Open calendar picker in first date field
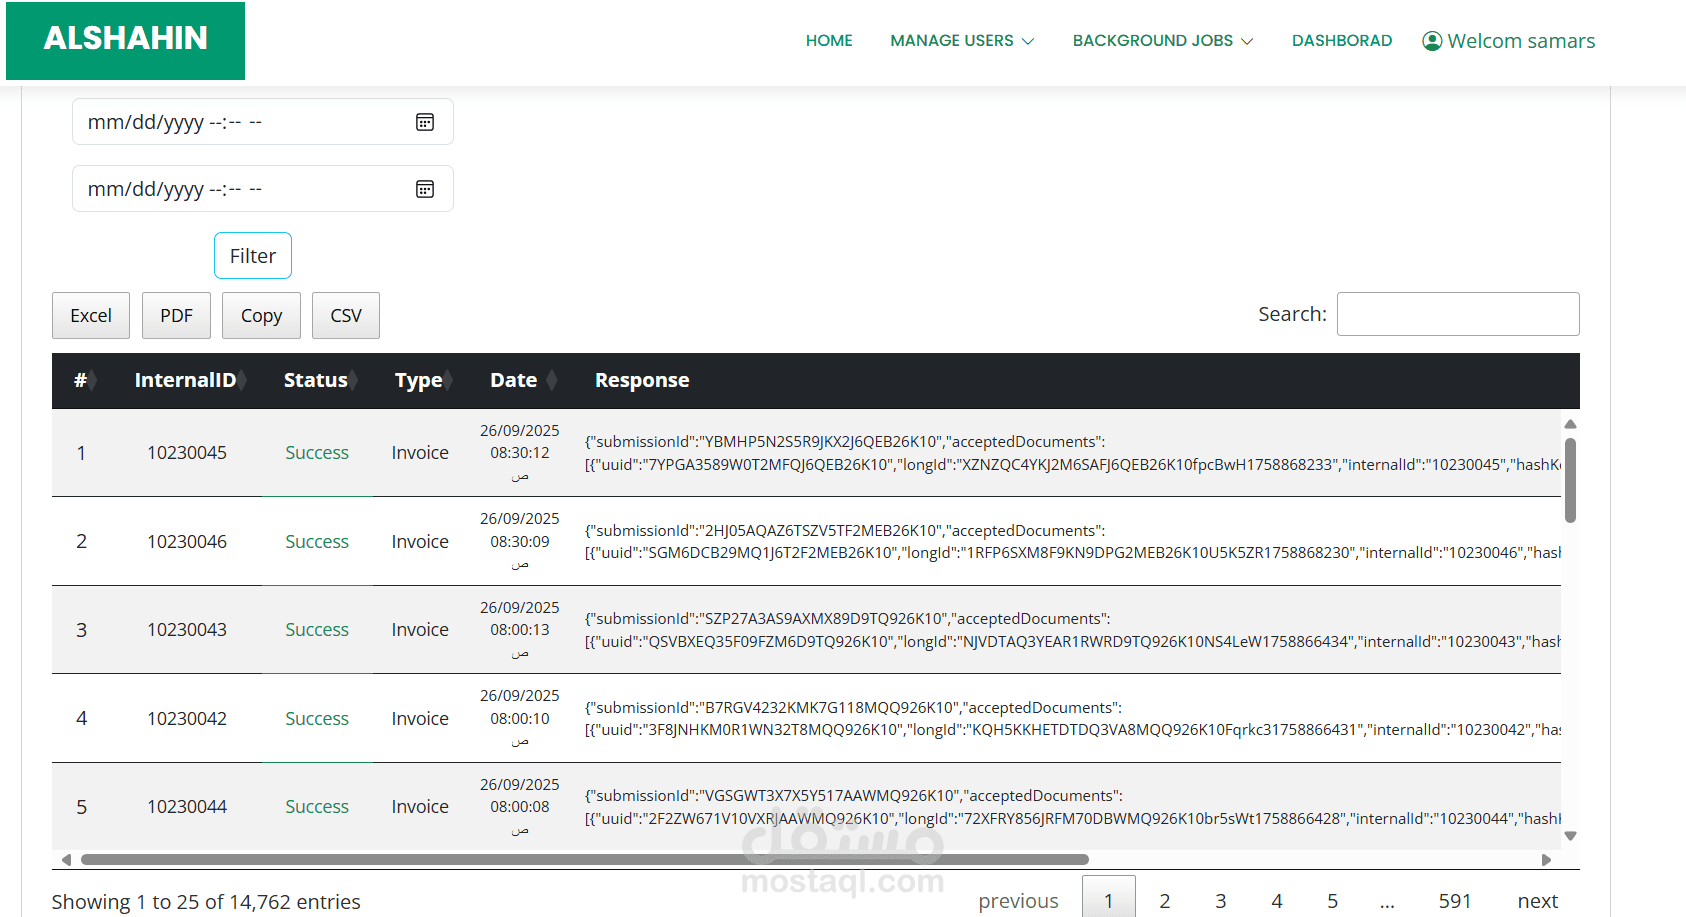Viewport: 1686px width, 917px height. pos(425,122)
